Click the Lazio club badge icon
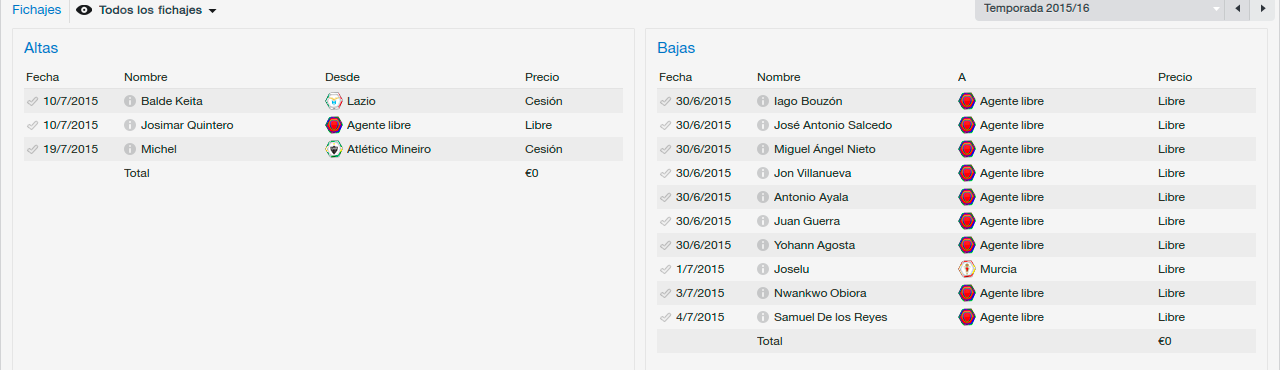Screen dimensions: 1280x370 click(x=334, y=101)
